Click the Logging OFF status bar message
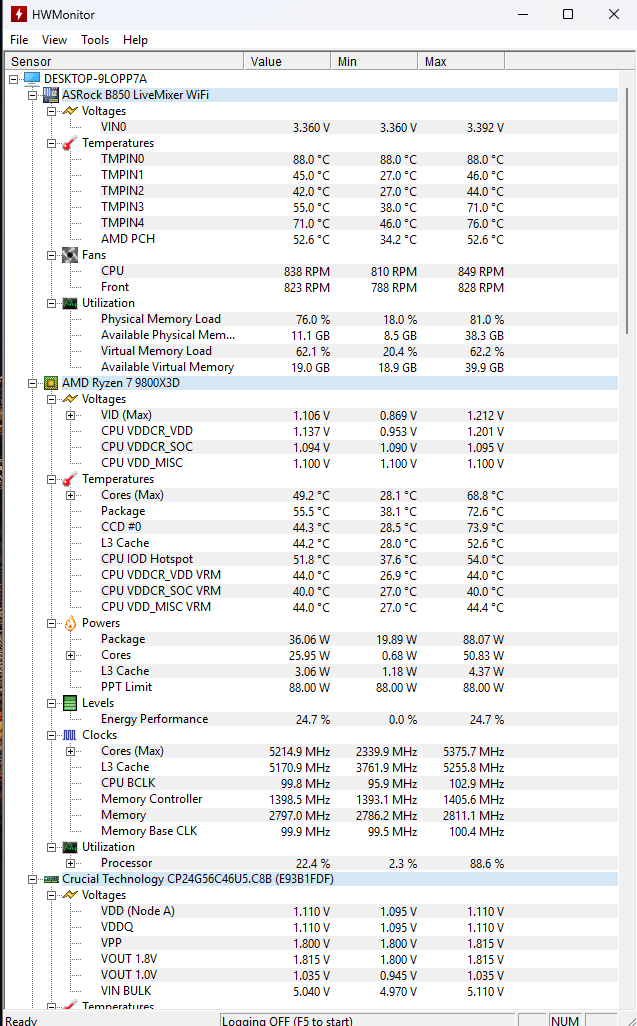The height and width of the screenshot is (1026, 637). coord(368,1020)
